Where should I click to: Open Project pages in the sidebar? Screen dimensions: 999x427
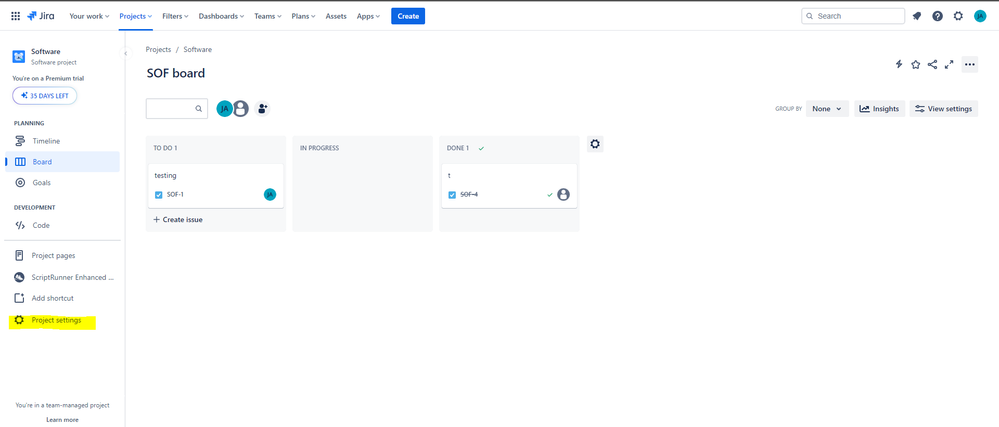click(x=62, y=256)
